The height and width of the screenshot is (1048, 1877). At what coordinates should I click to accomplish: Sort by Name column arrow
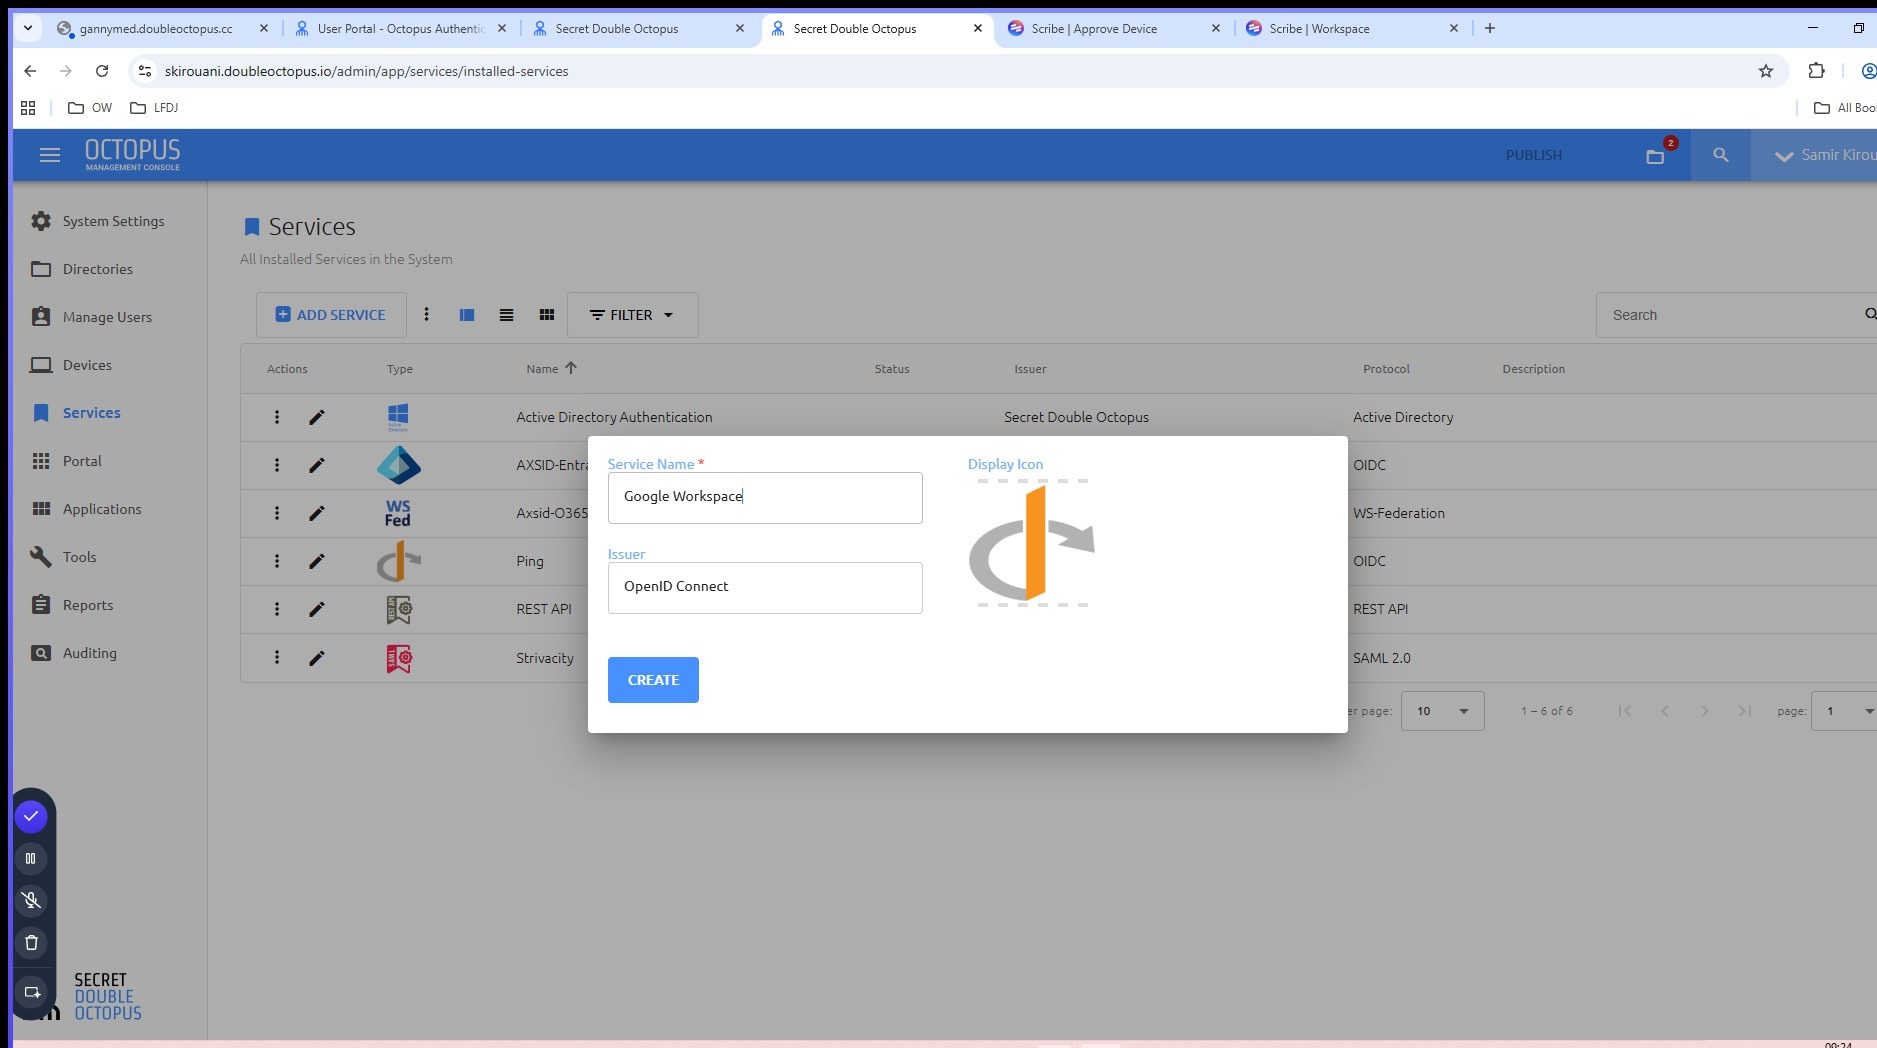[x=571, y=368]
